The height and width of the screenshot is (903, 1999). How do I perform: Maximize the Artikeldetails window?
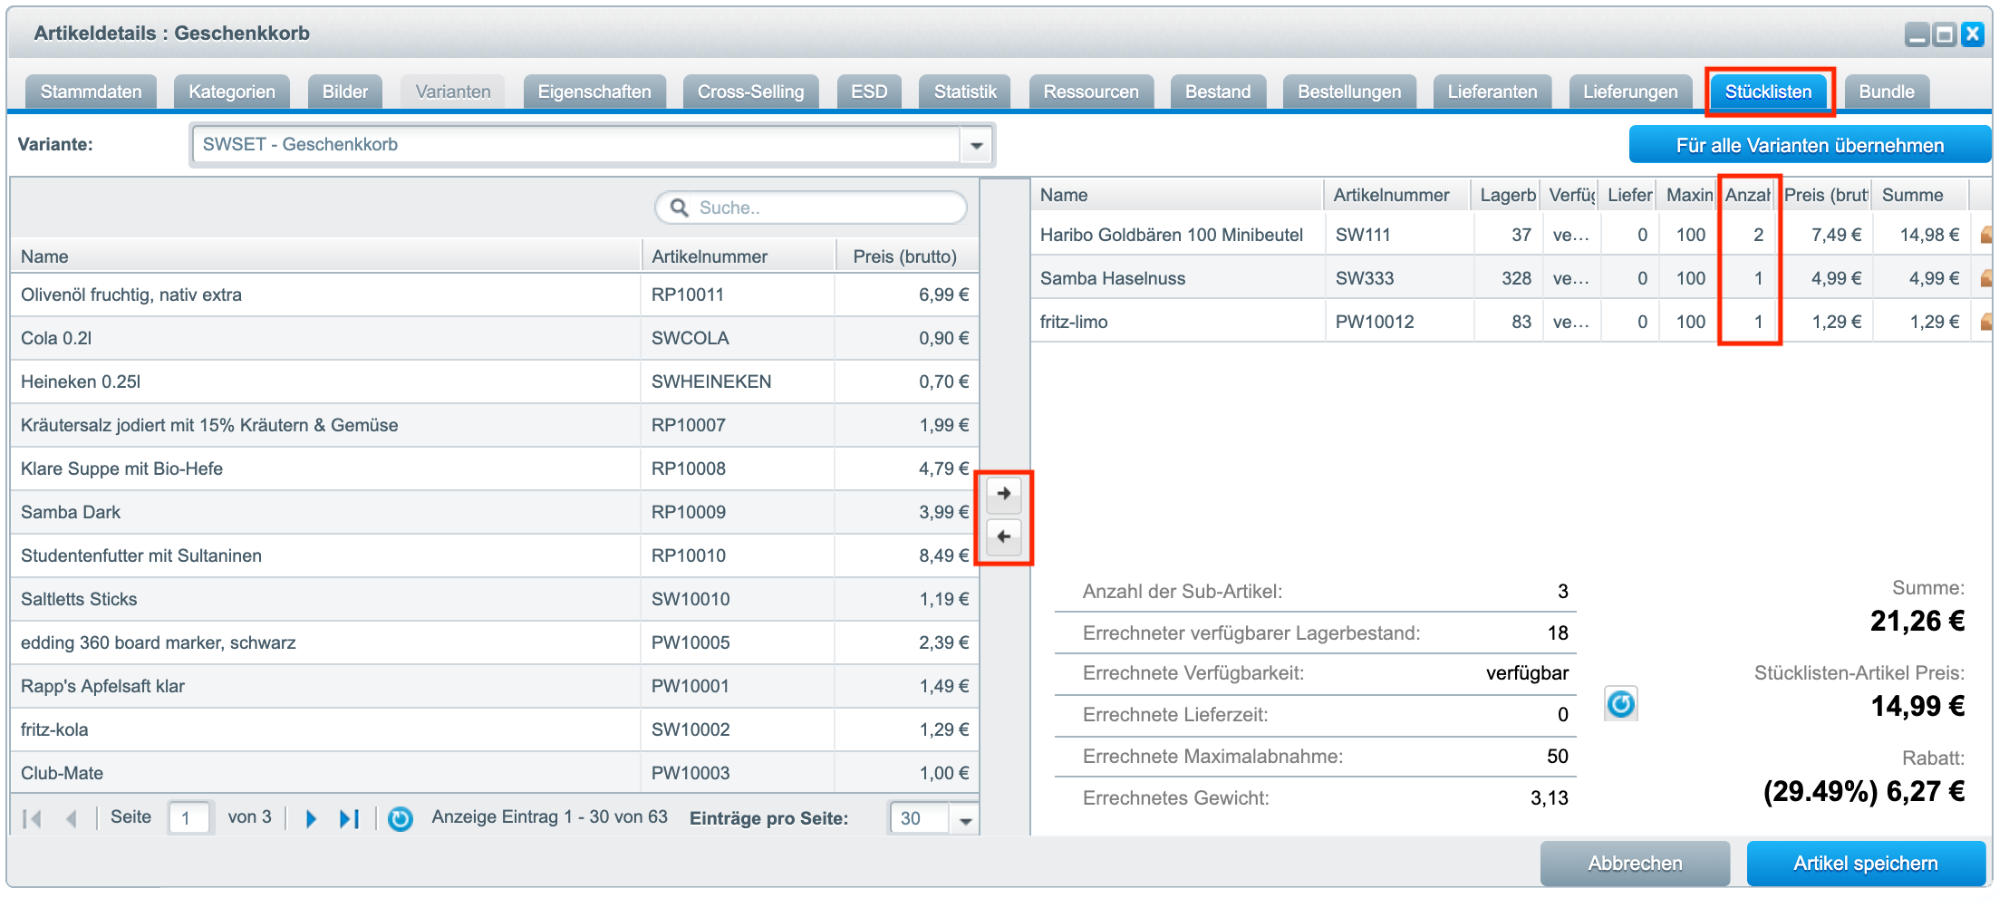click(x=1944, y=35)
